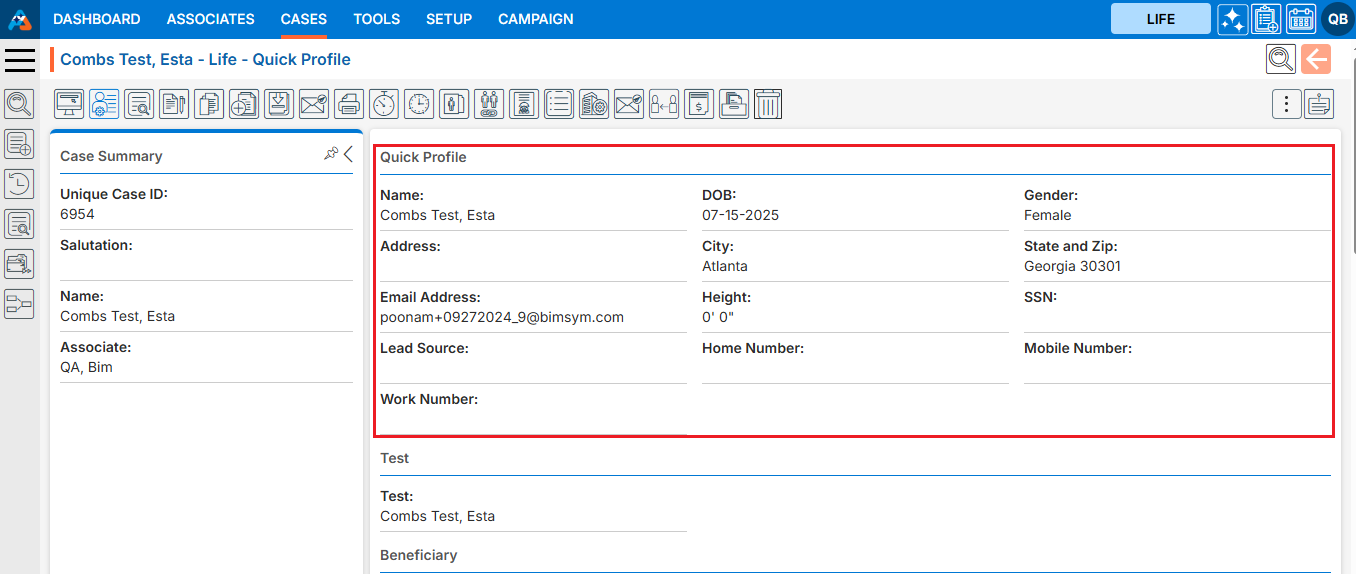Viewport: 1356px width, 574px height.
Task: Open the QB user profile avatar
Action: point(1337,19)
